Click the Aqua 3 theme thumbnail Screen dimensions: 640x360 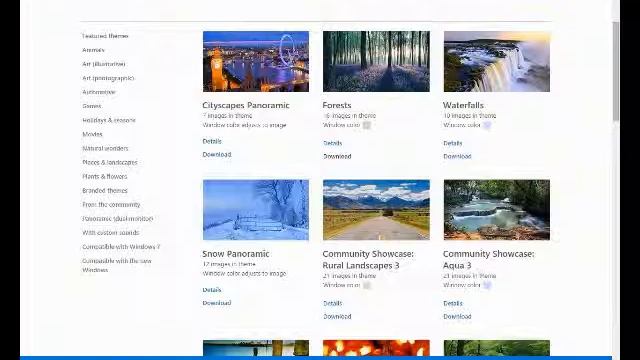pyautogui.click(x=497, y=210)
